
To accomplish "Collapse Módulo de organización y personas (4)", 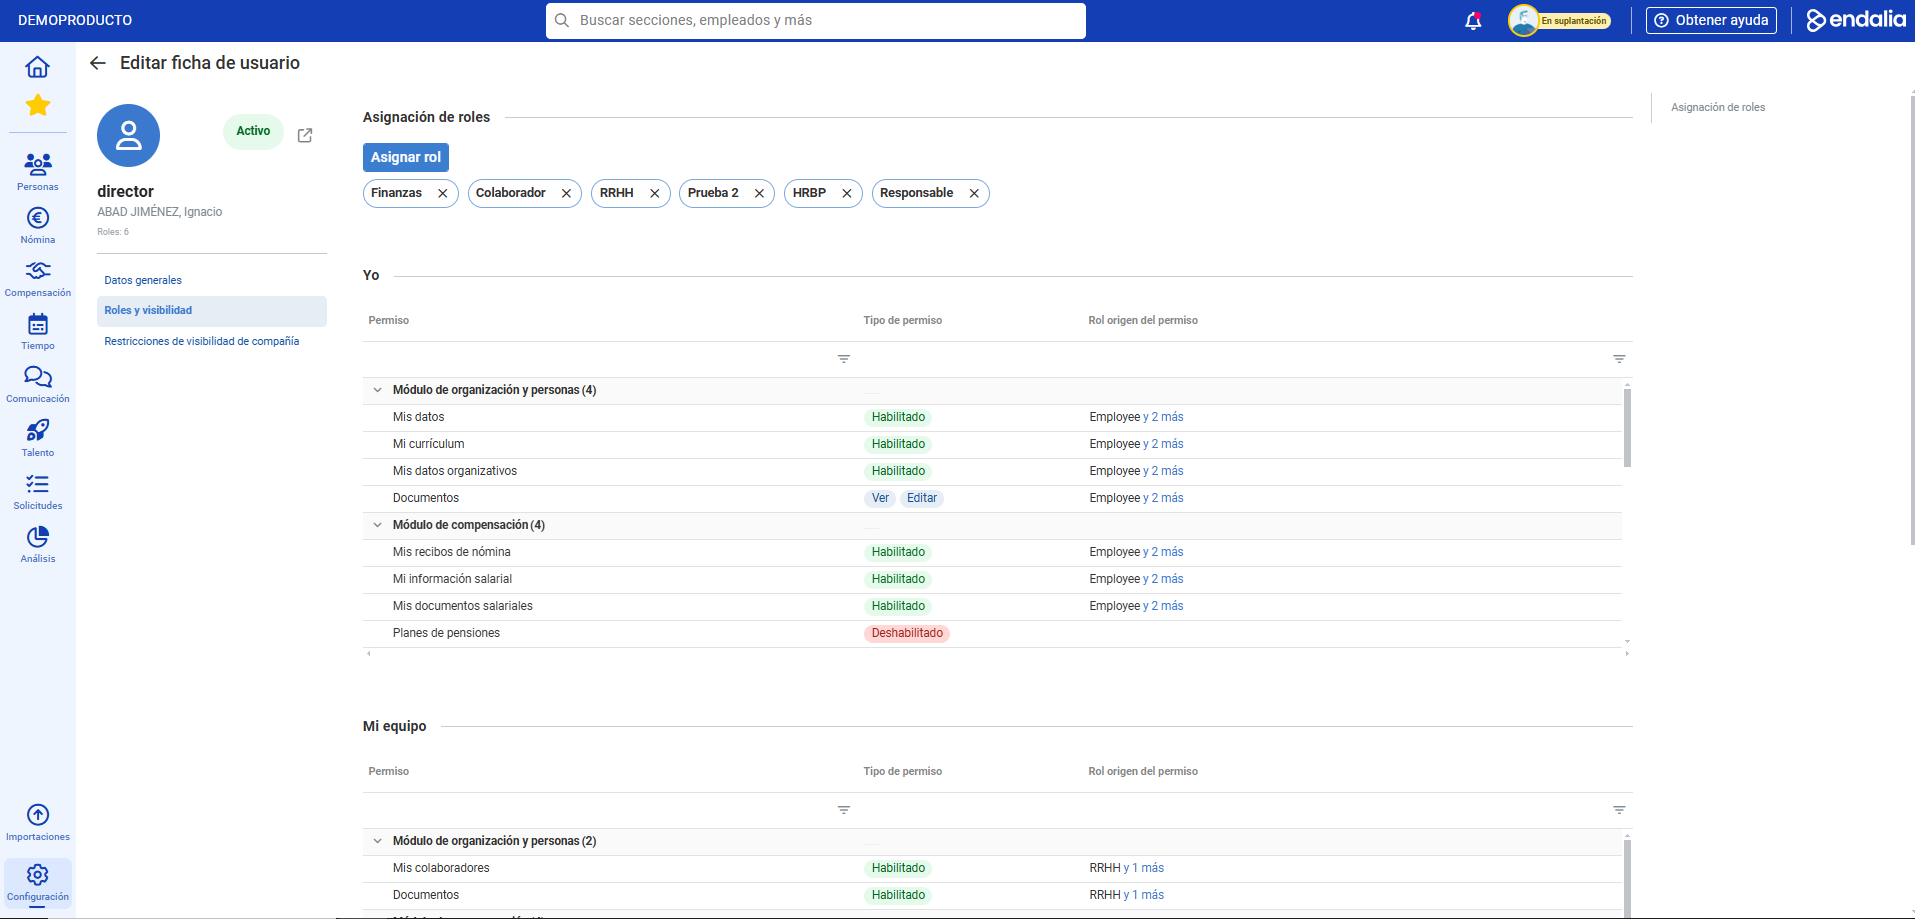I will pos(377,390).
